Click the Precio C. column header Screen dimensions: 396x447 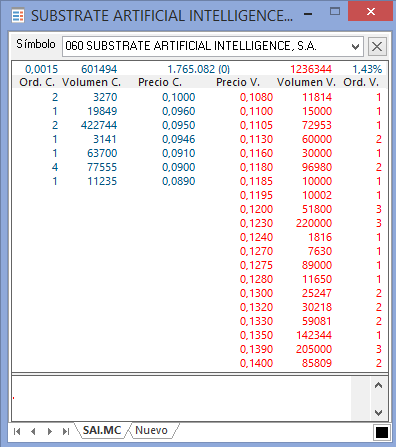(160, 82)
